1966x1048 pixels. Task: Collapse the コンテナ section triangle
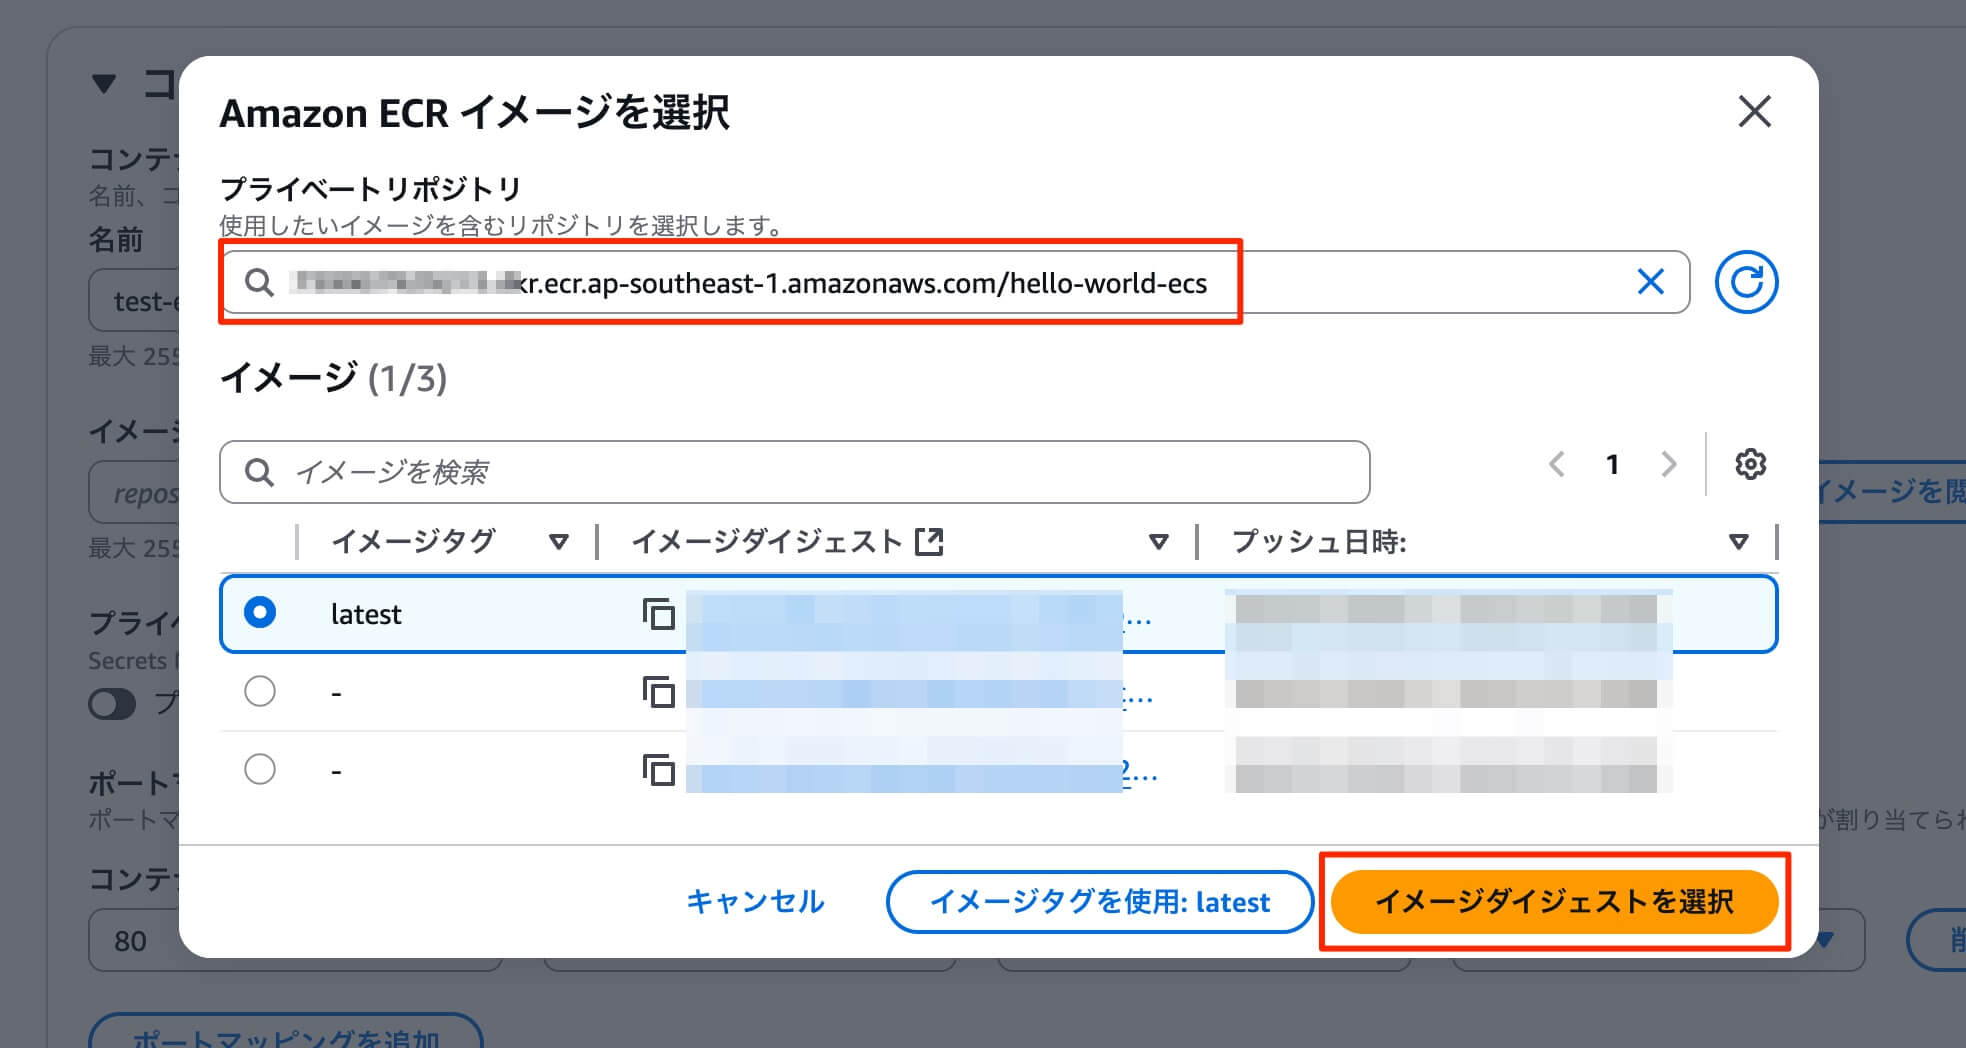102,84
